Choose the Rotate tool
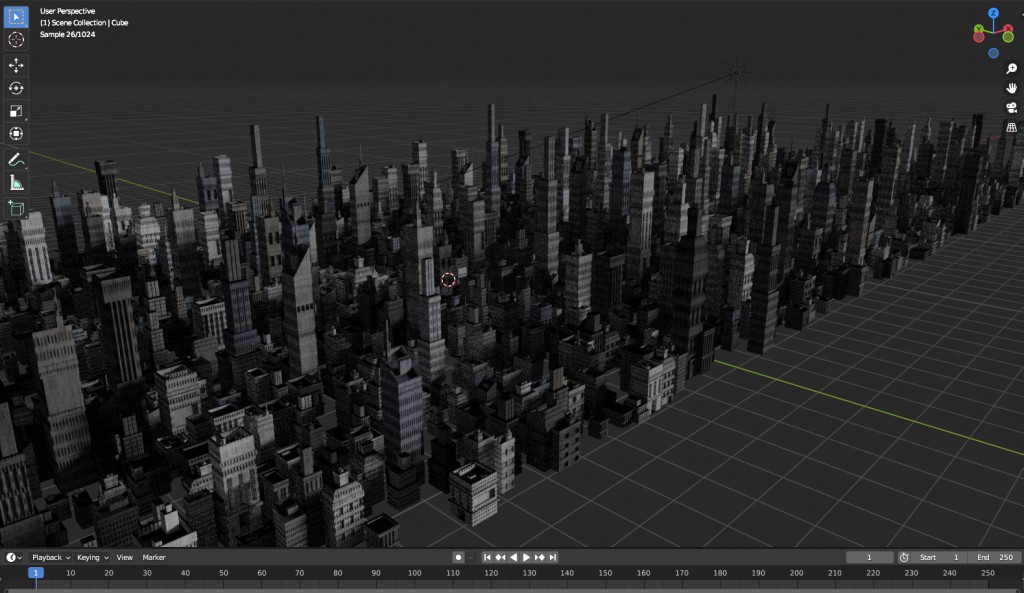 [16, 88]
